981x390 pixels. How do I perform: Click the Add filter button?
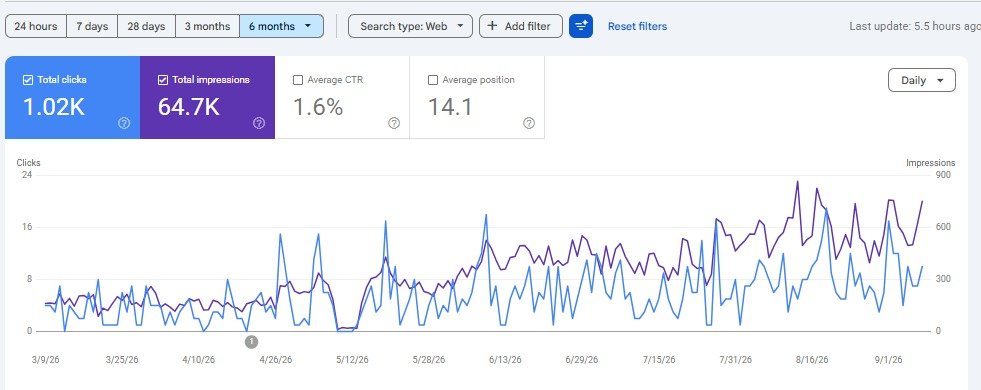pos(521,26)
